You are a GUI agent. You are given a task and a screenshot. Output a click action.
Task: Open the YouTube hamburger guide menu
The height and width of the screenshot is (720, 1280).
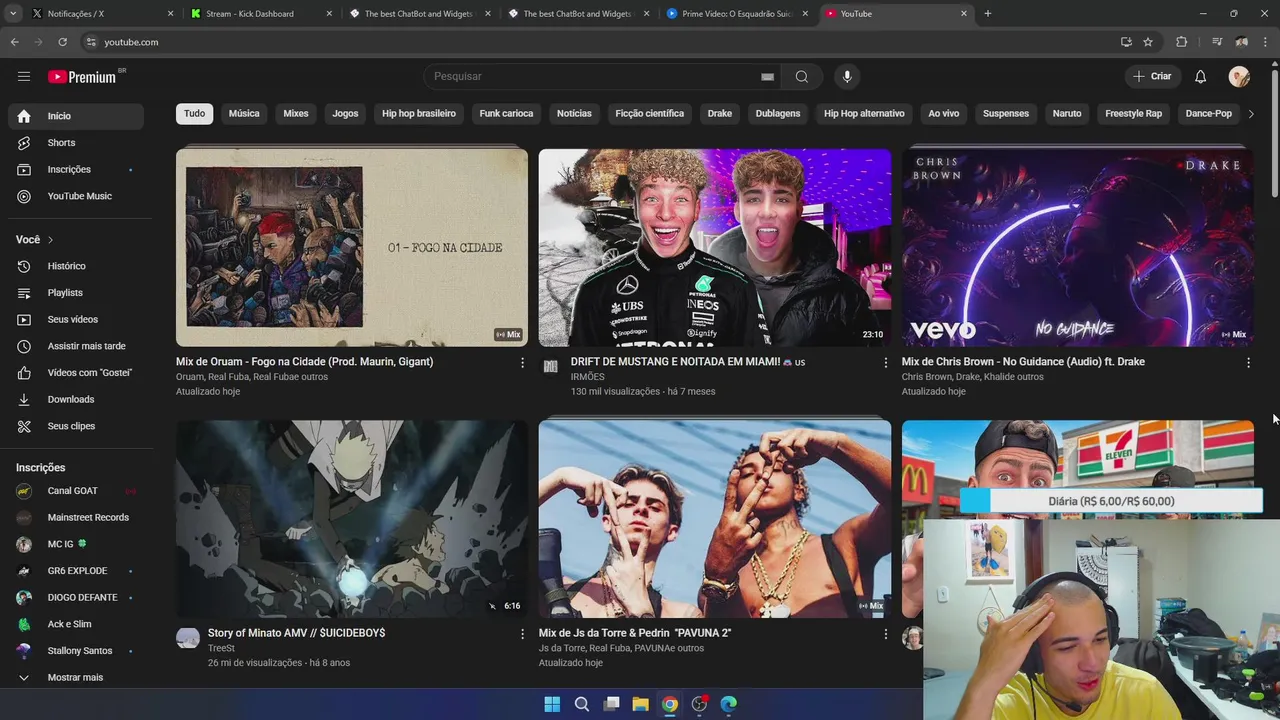(24, 76)
